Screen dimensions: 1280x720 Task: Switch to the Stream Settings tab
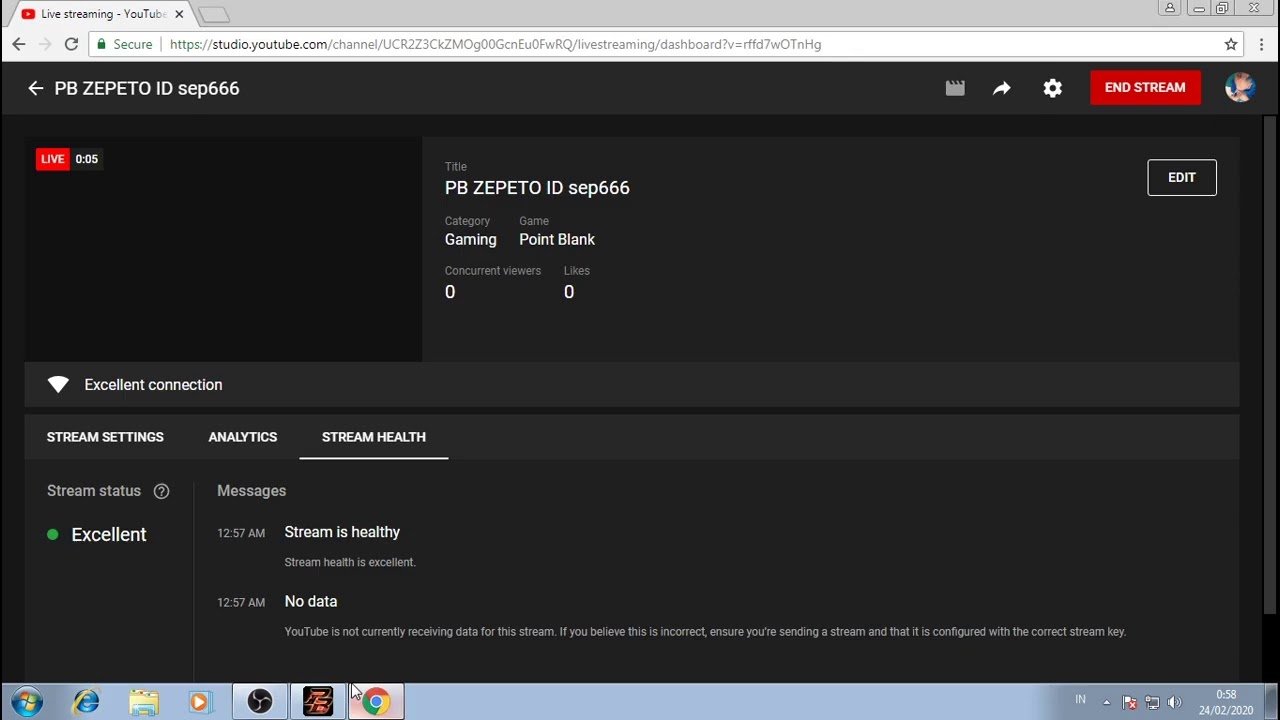105,437
